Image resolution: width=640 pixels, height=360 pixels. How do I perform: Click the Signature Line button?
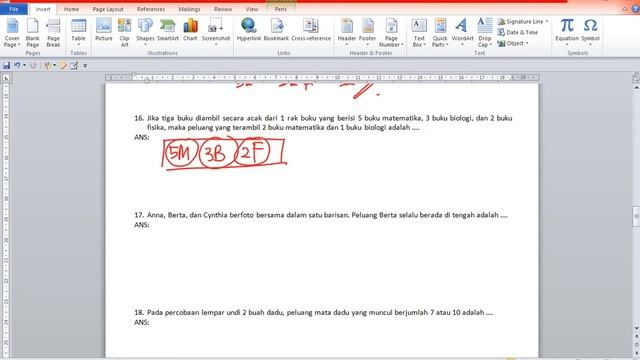521,22
